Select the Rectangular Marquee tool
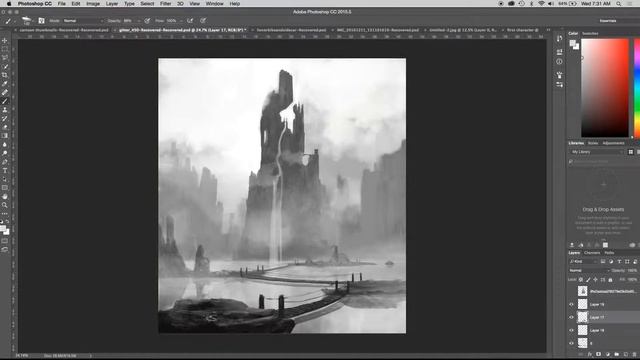 (5, 49)
